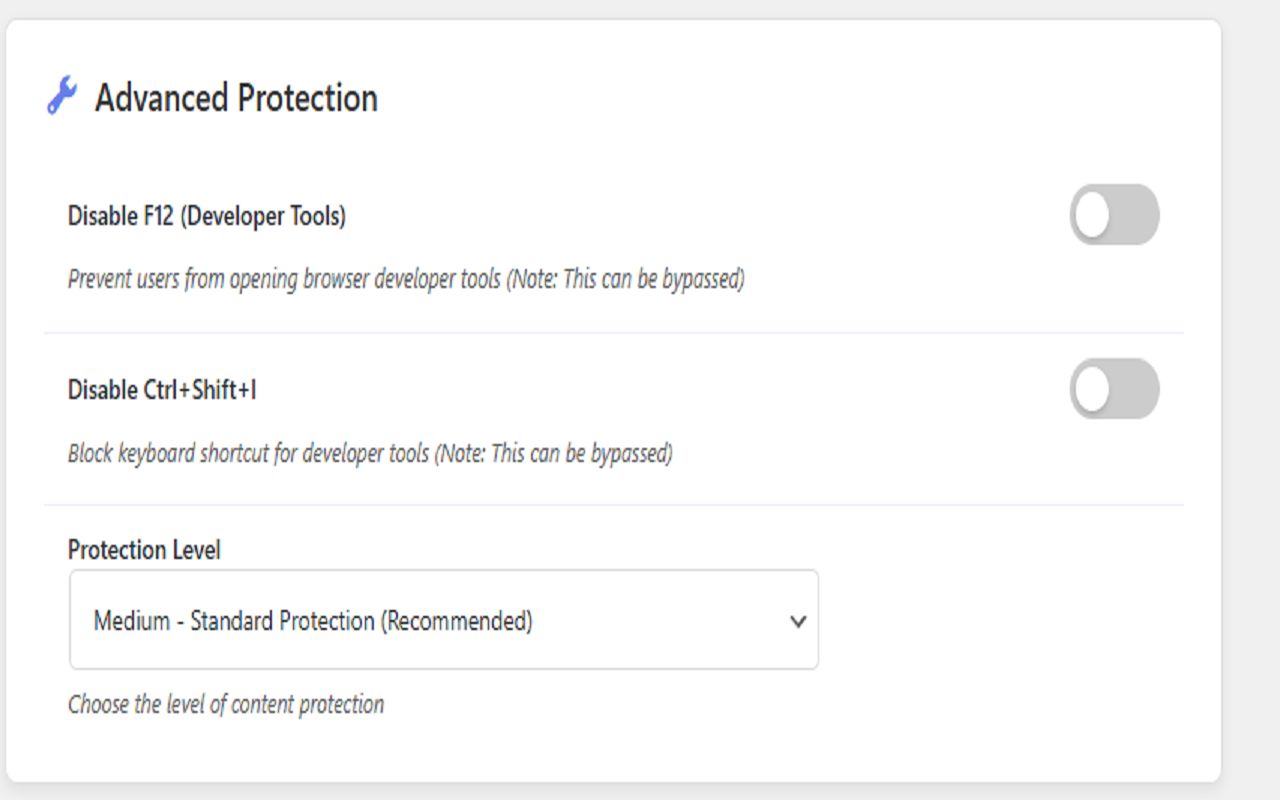Click "Prevent users from opening browser developer tools" text
The width and height of the screenshot is (1280, 800).
point(284,279)
